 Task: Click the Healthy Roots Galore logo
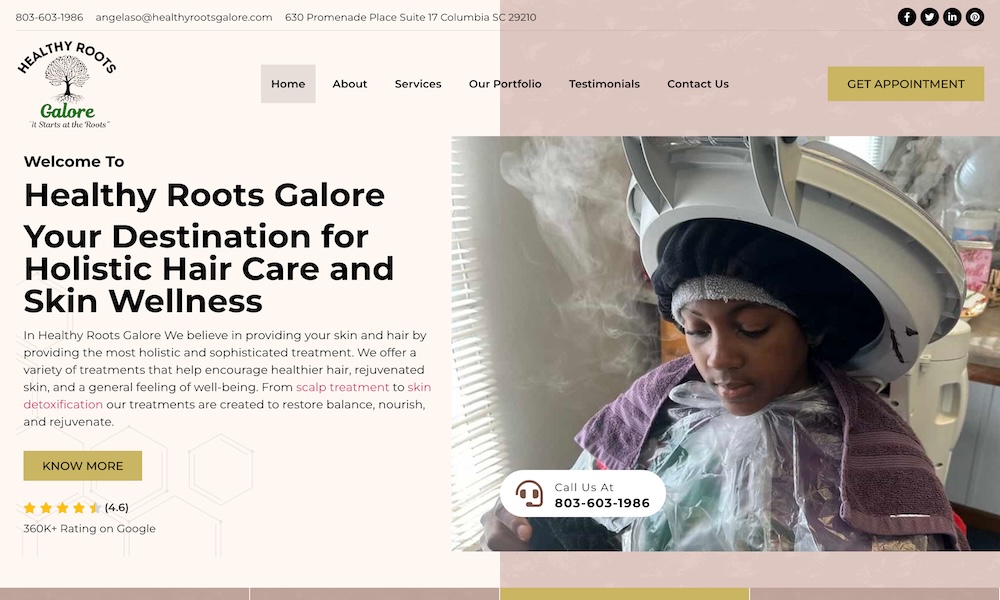[x=67, y=85]
